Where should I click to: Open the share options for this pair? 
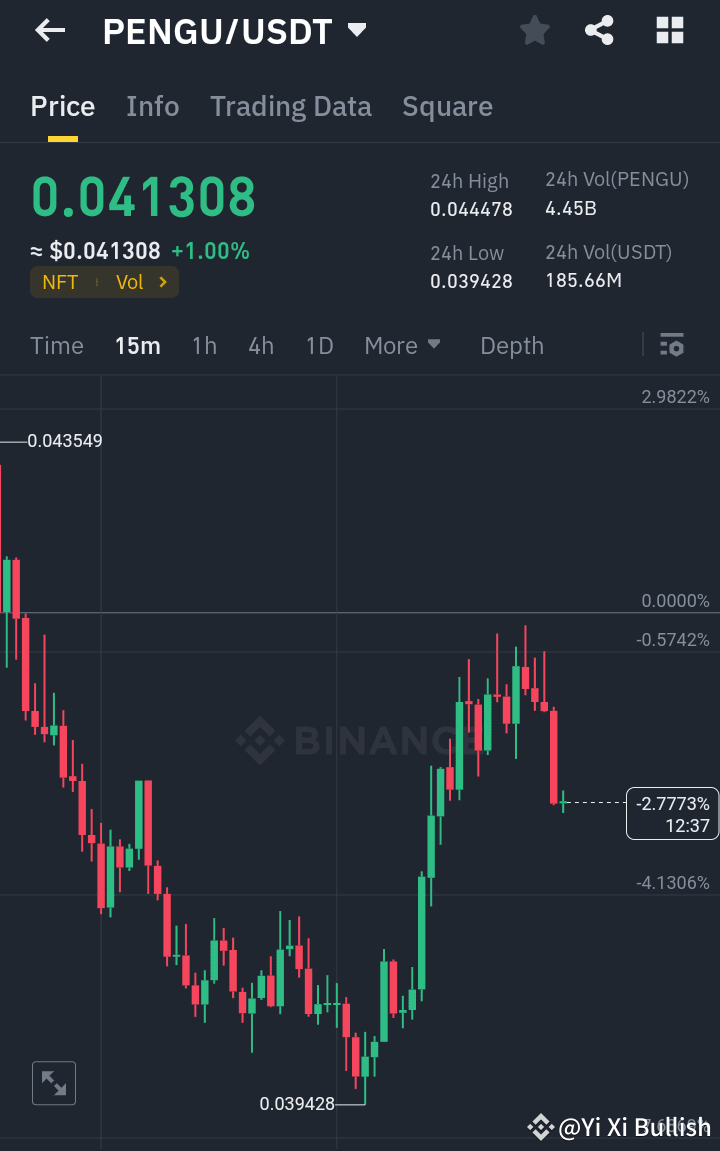click(599, 30)
